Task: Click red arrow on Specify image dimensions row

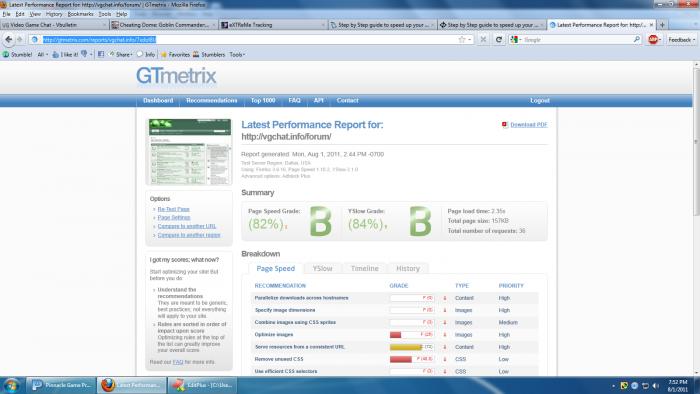Action: (x=445, y=310)
